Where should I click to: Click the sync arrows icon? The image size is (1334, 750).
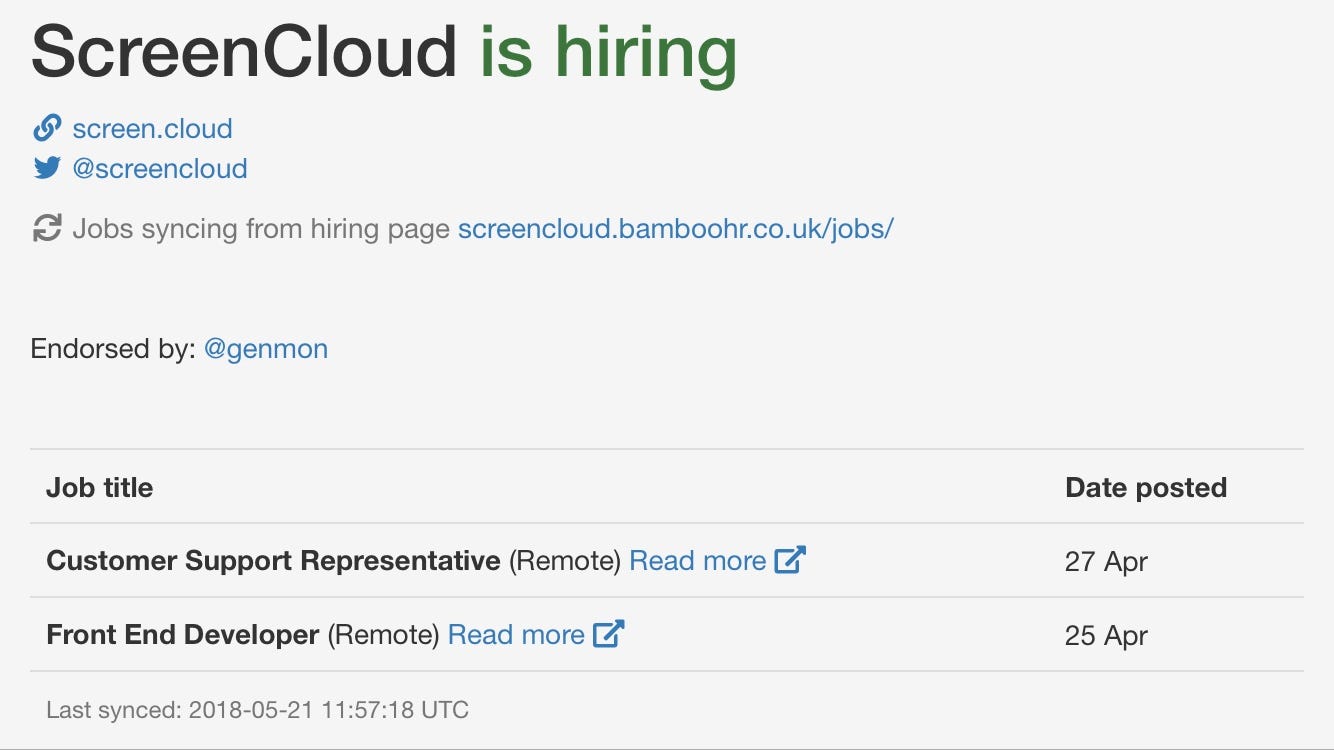click(x=47, y=228)
